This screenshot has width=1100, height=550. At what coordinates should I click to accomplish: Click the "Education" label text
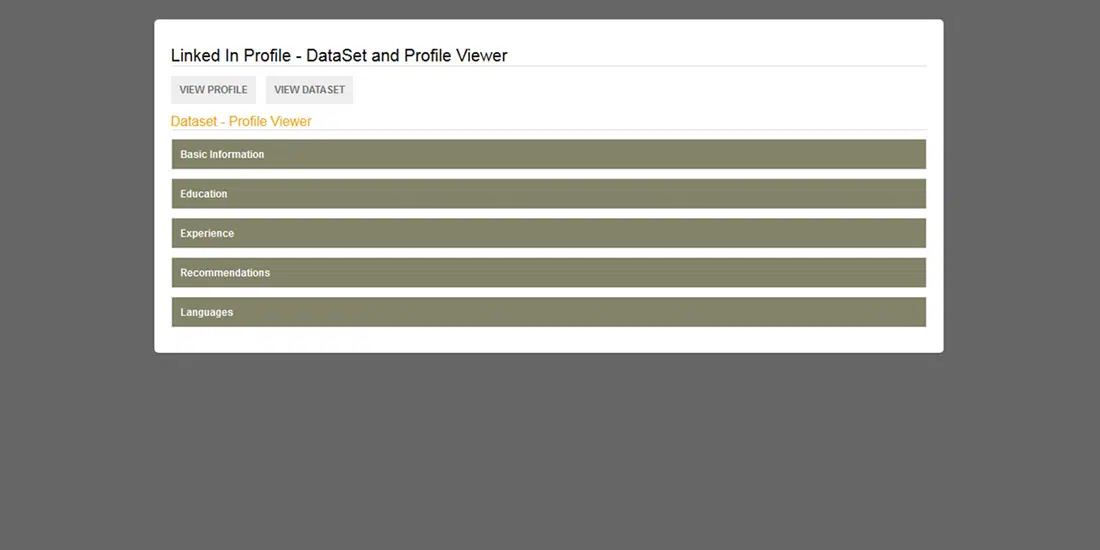[204, 194]
